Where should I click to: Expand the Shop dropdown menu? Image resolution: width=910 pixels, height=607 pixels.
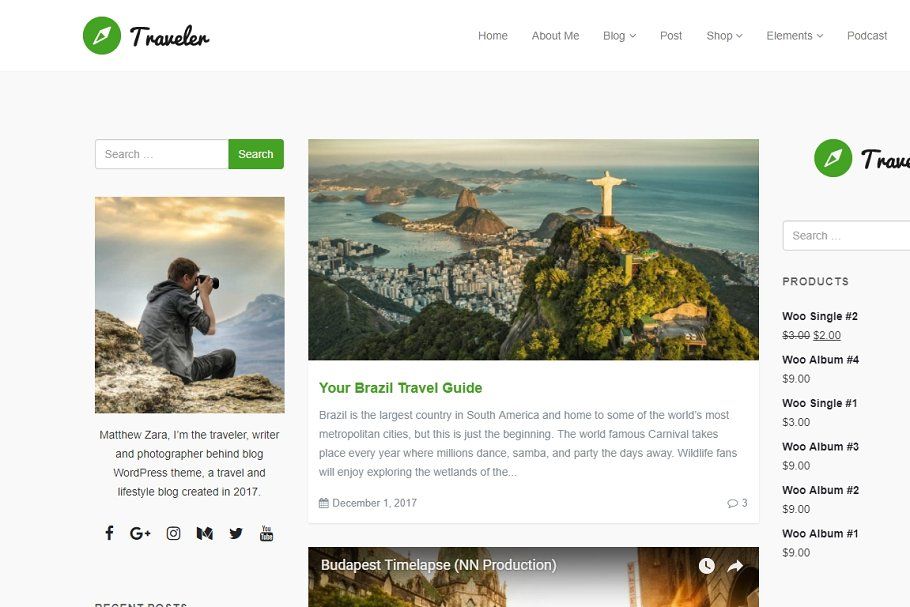point(724,35)
